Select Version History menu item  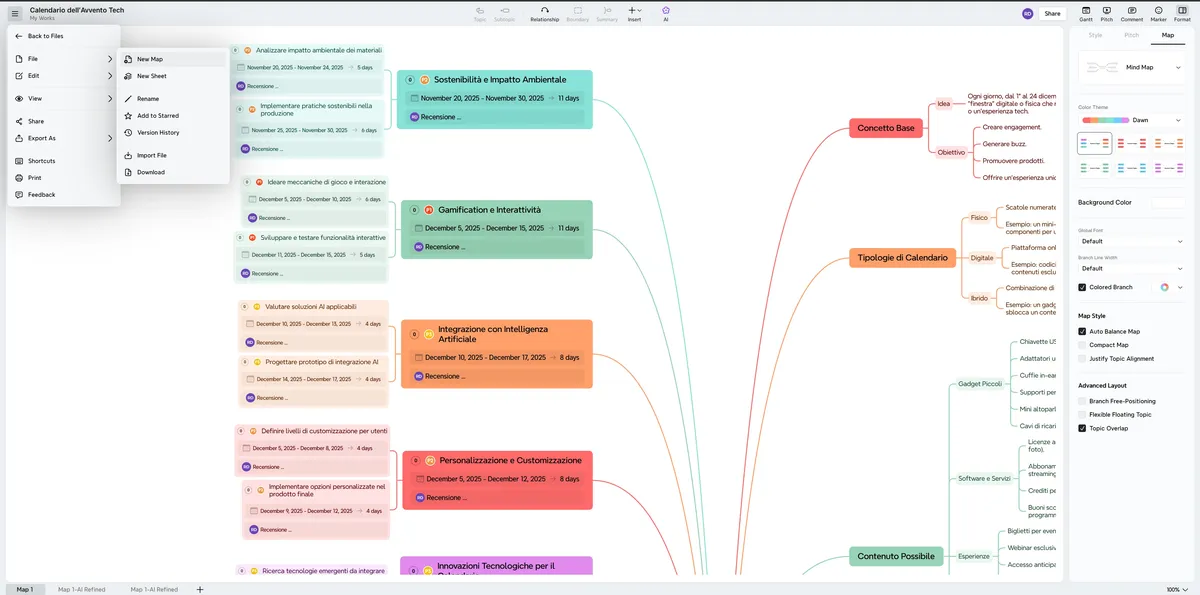[173, 132]
